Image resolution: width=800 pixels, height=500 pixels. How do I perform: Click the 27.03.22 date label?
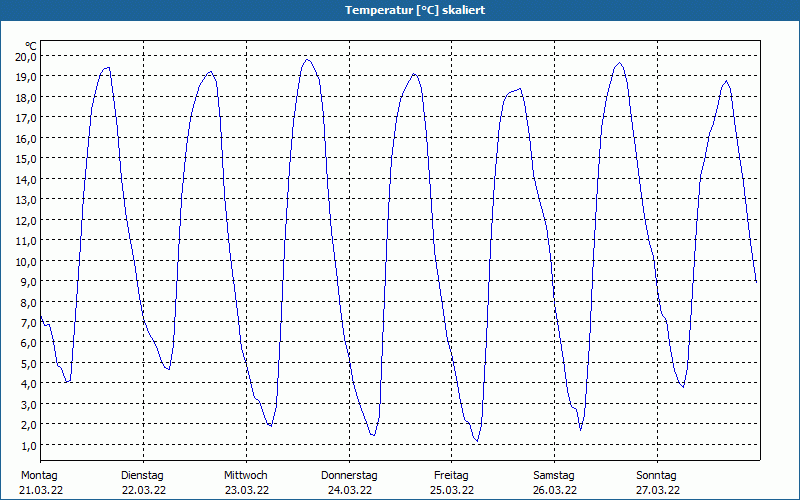click(x=656, y=490)
